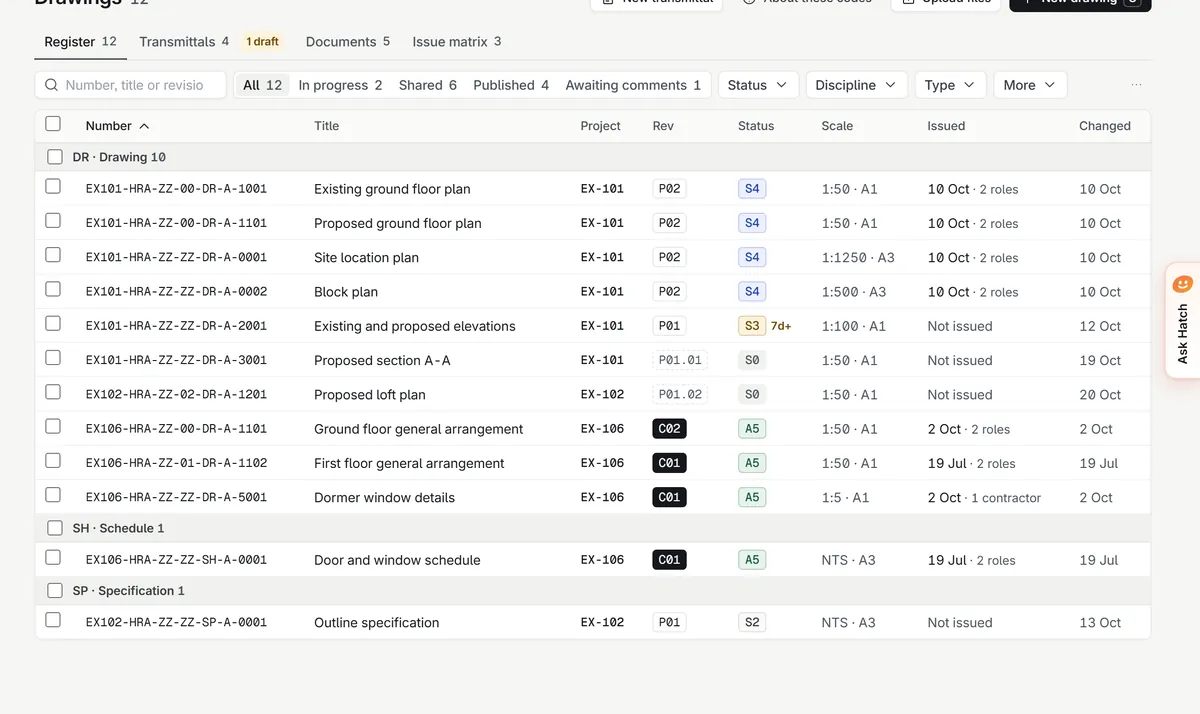Click the Existing and proposed elevations title

(x=415, y=326)
